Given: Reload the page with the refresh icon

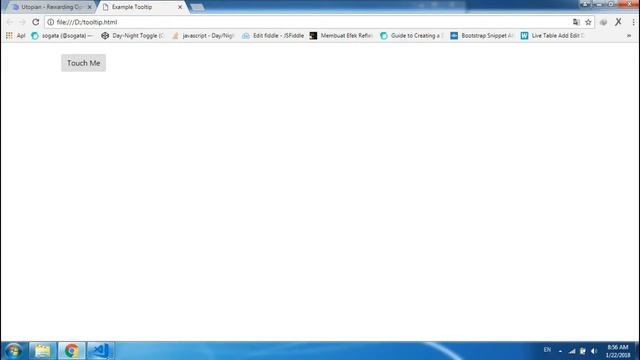Looking at the screenshot, I should tap(36, 22).
